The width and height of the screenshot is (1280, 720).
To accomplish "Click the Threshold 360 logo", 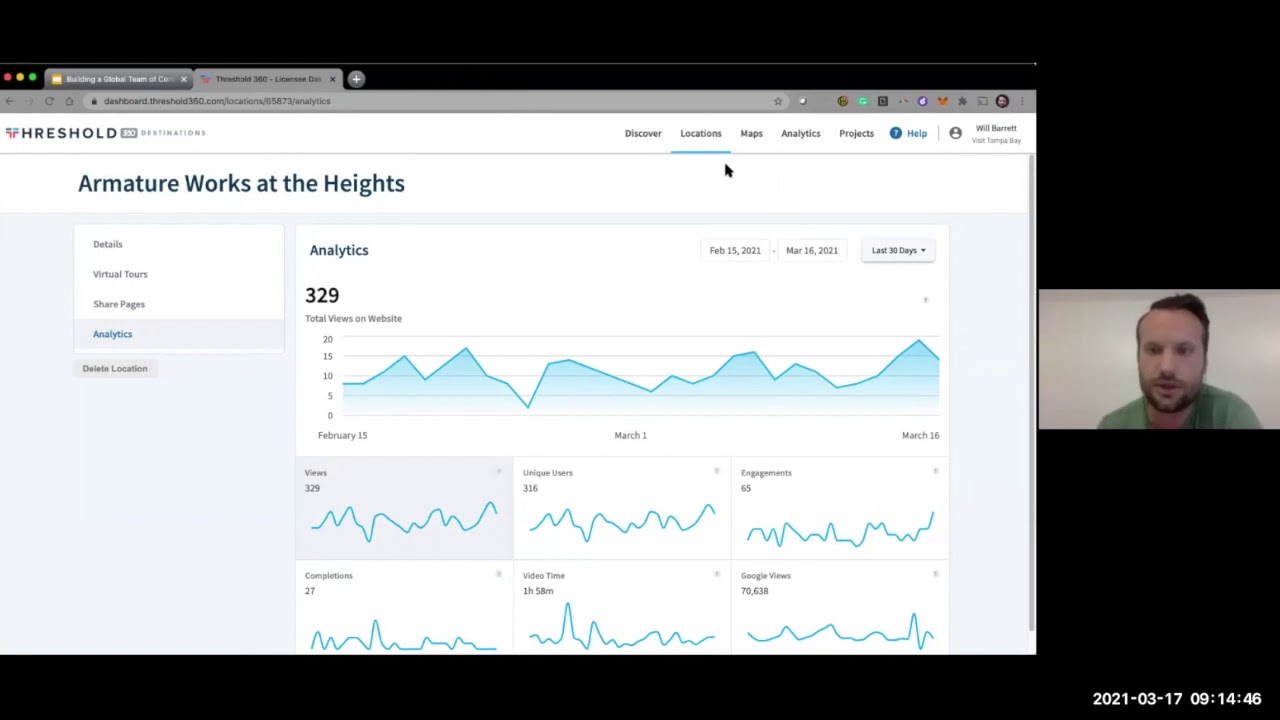I will pos(105,133).
